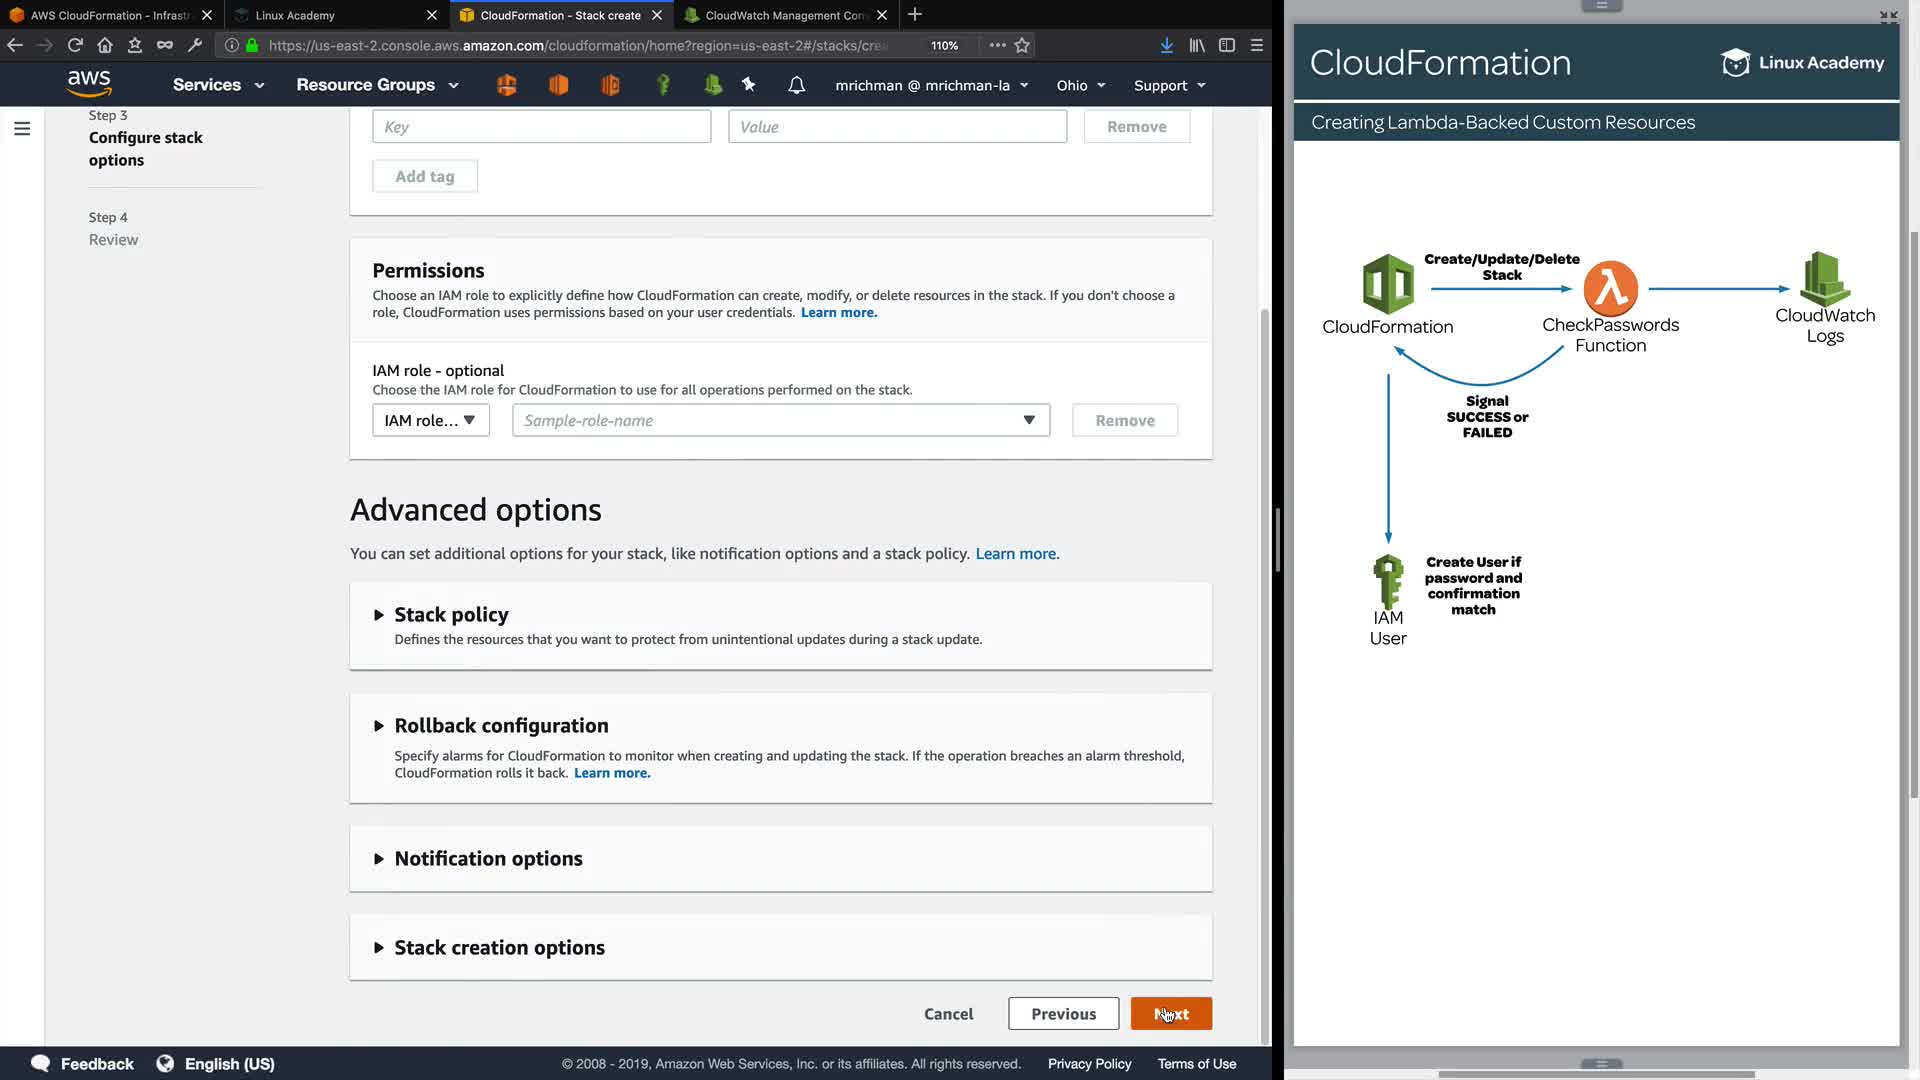Open the Sample-role-name dropdown
The image size is (1920, 1080).
click(x=780, y=420)
